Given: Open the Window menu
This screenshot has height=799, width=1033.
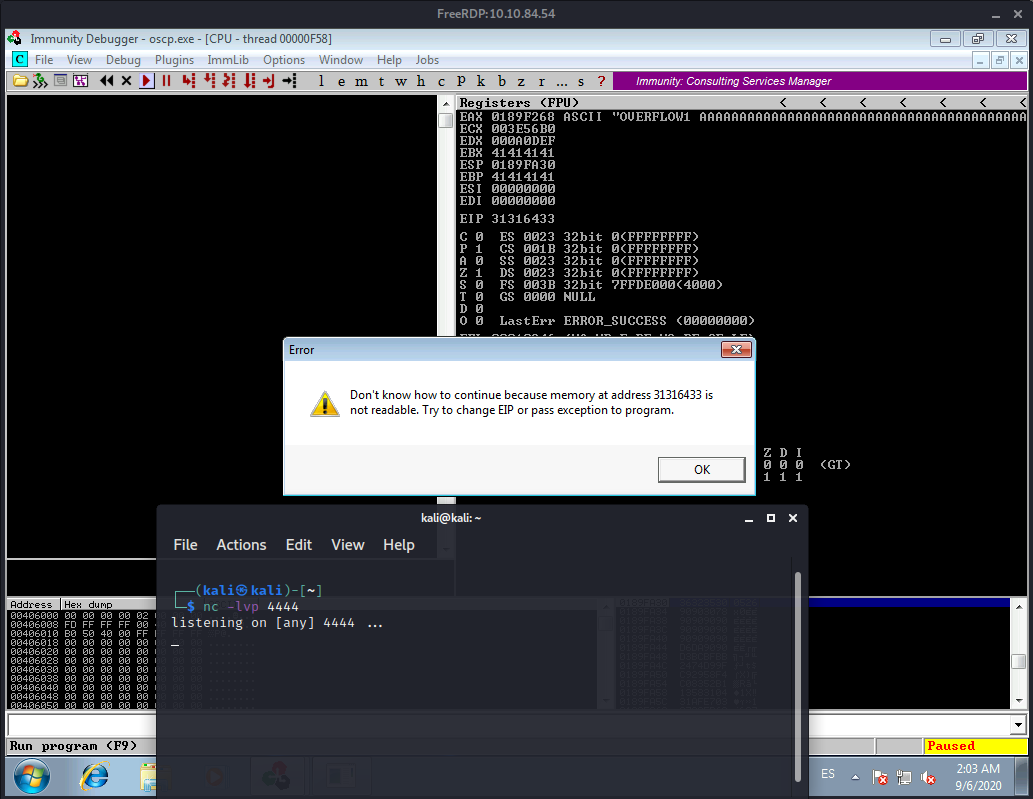Looking at the screenshot, I should (x=341, y=60).
